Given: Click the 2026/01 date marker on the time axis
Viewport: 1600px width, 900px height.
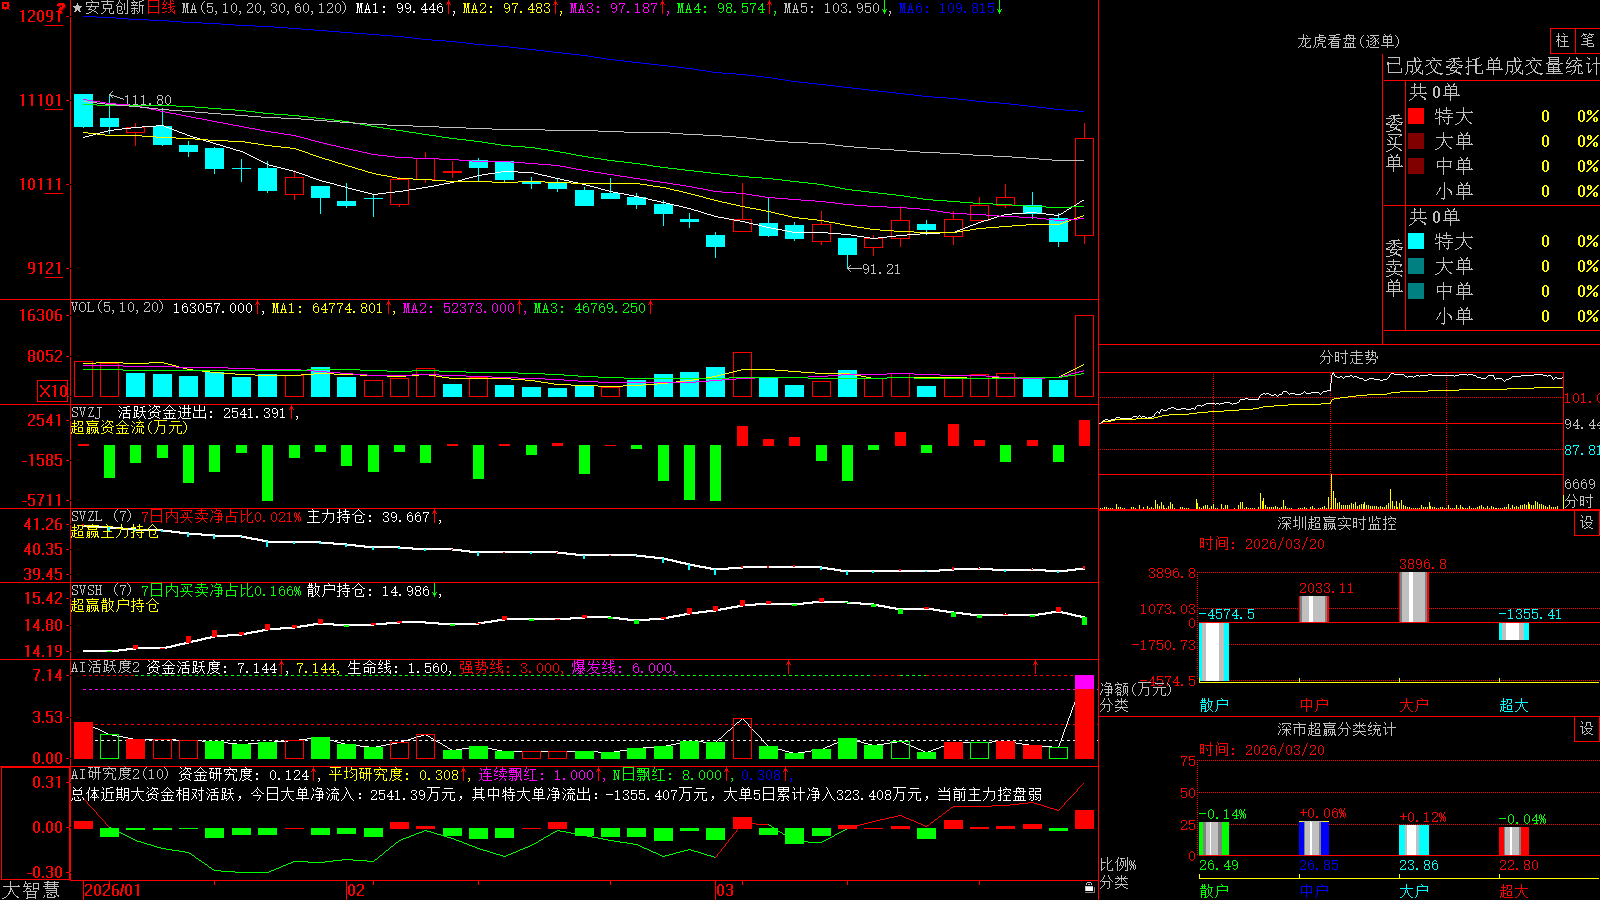Looking at the screenshot, I should point(113,890).
